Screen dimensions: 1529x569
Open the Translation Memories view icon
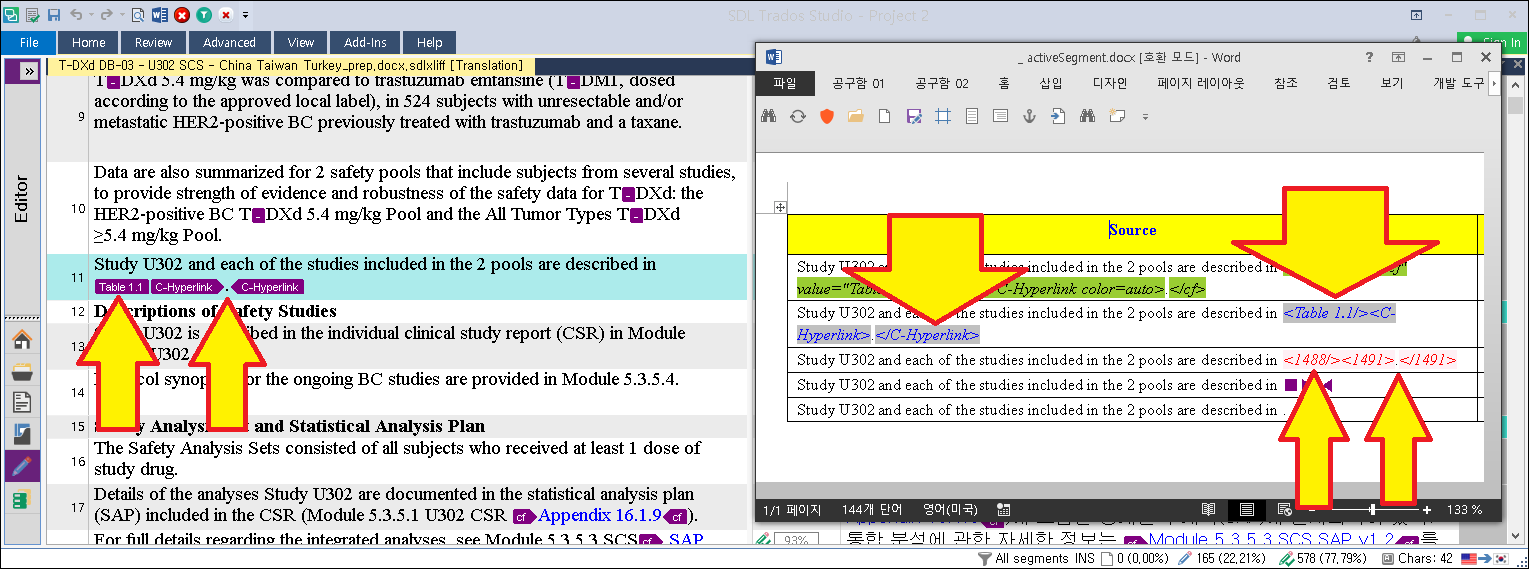click(x=21, y=498)
